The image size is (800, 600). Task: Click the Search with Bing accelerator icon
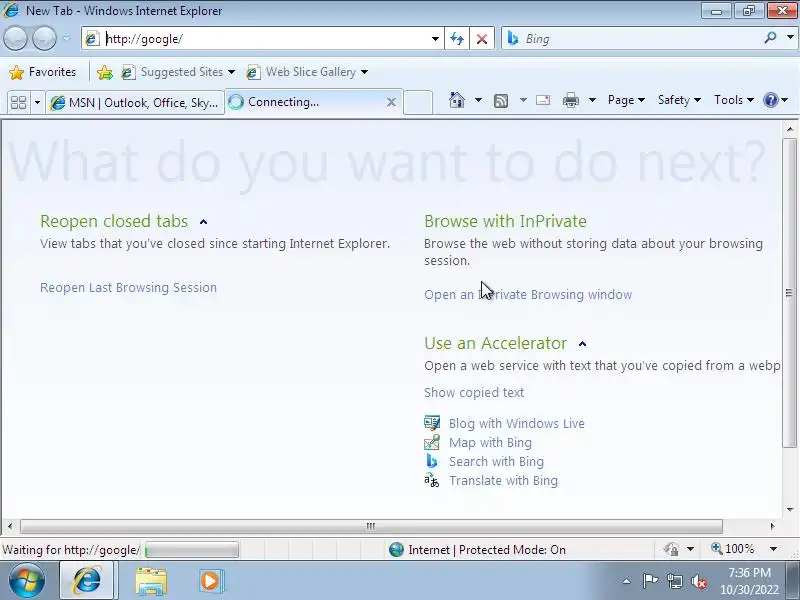[432, 461]
